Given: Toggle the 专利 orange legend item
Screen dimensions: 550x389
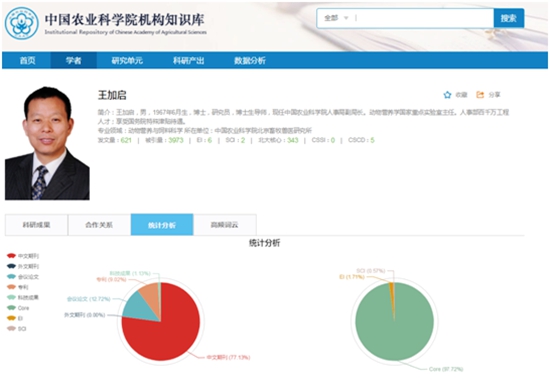Looking at the screenshot, I should point(18,287).
